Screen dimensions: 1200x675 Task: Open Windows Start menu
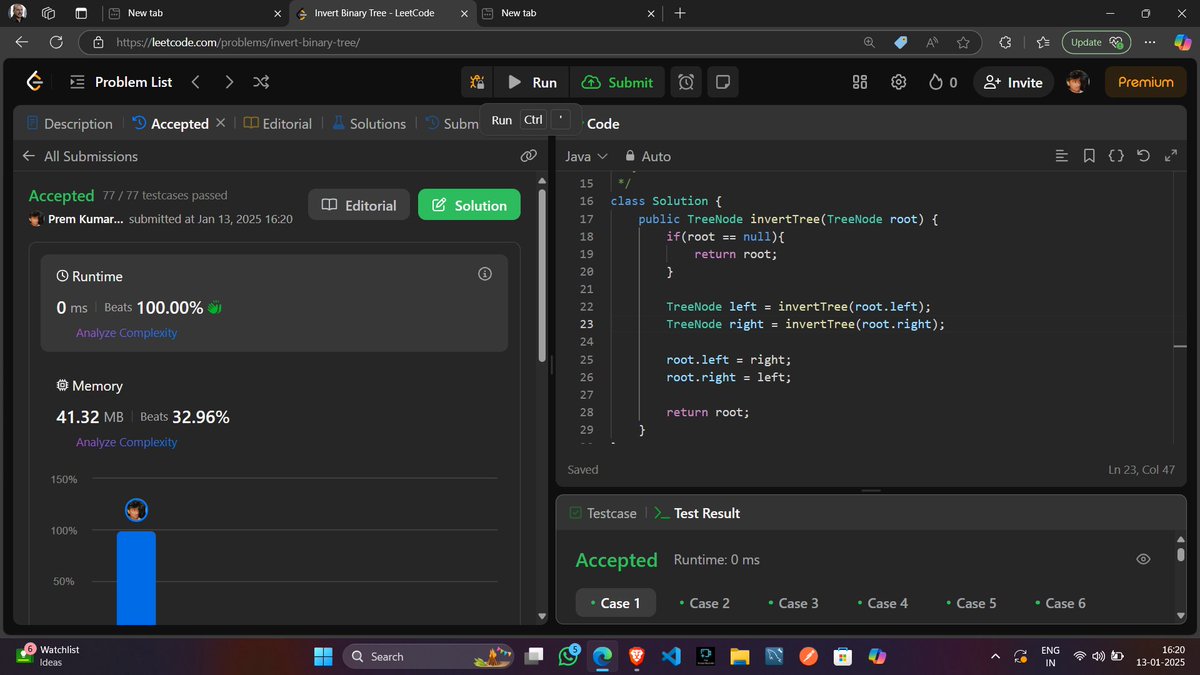[x=323, y=656]
